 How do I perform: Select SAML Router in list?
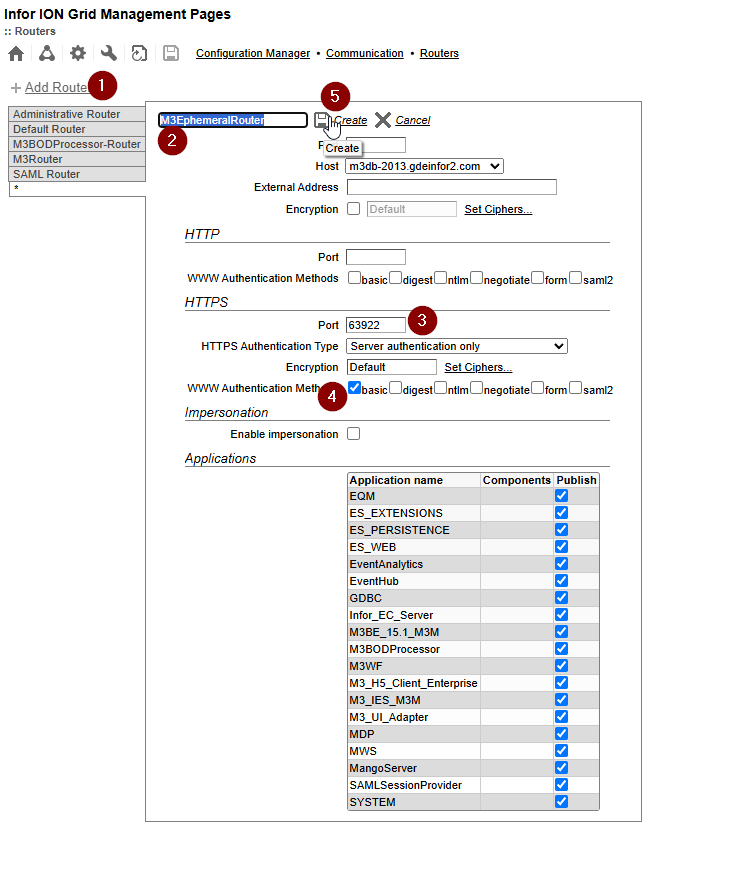pos(77,174)
